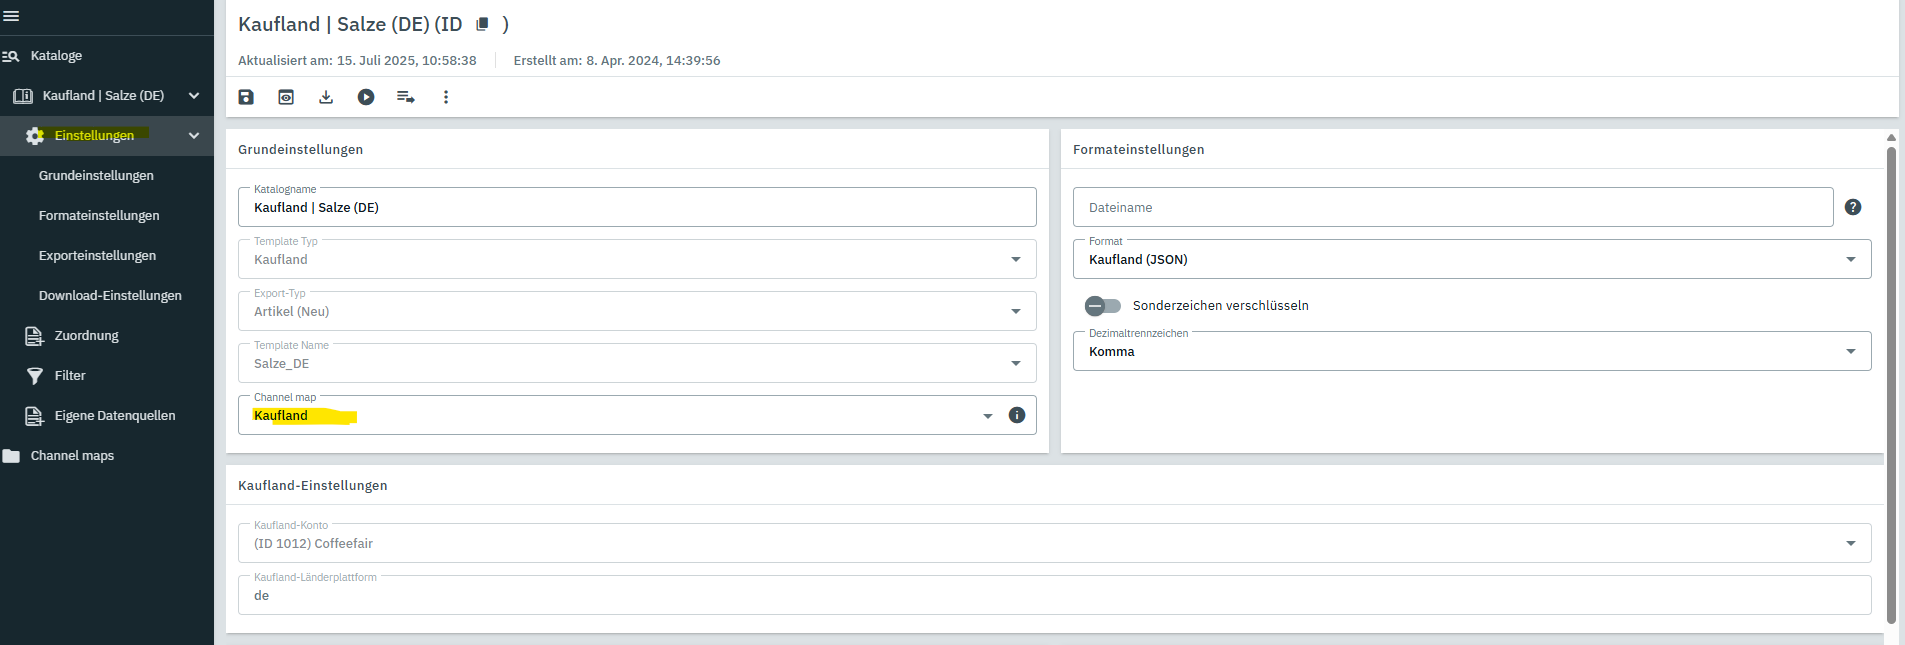Click the Dateiname help question icon
The image size is (1905, 645).
[x=1852, y=207]
